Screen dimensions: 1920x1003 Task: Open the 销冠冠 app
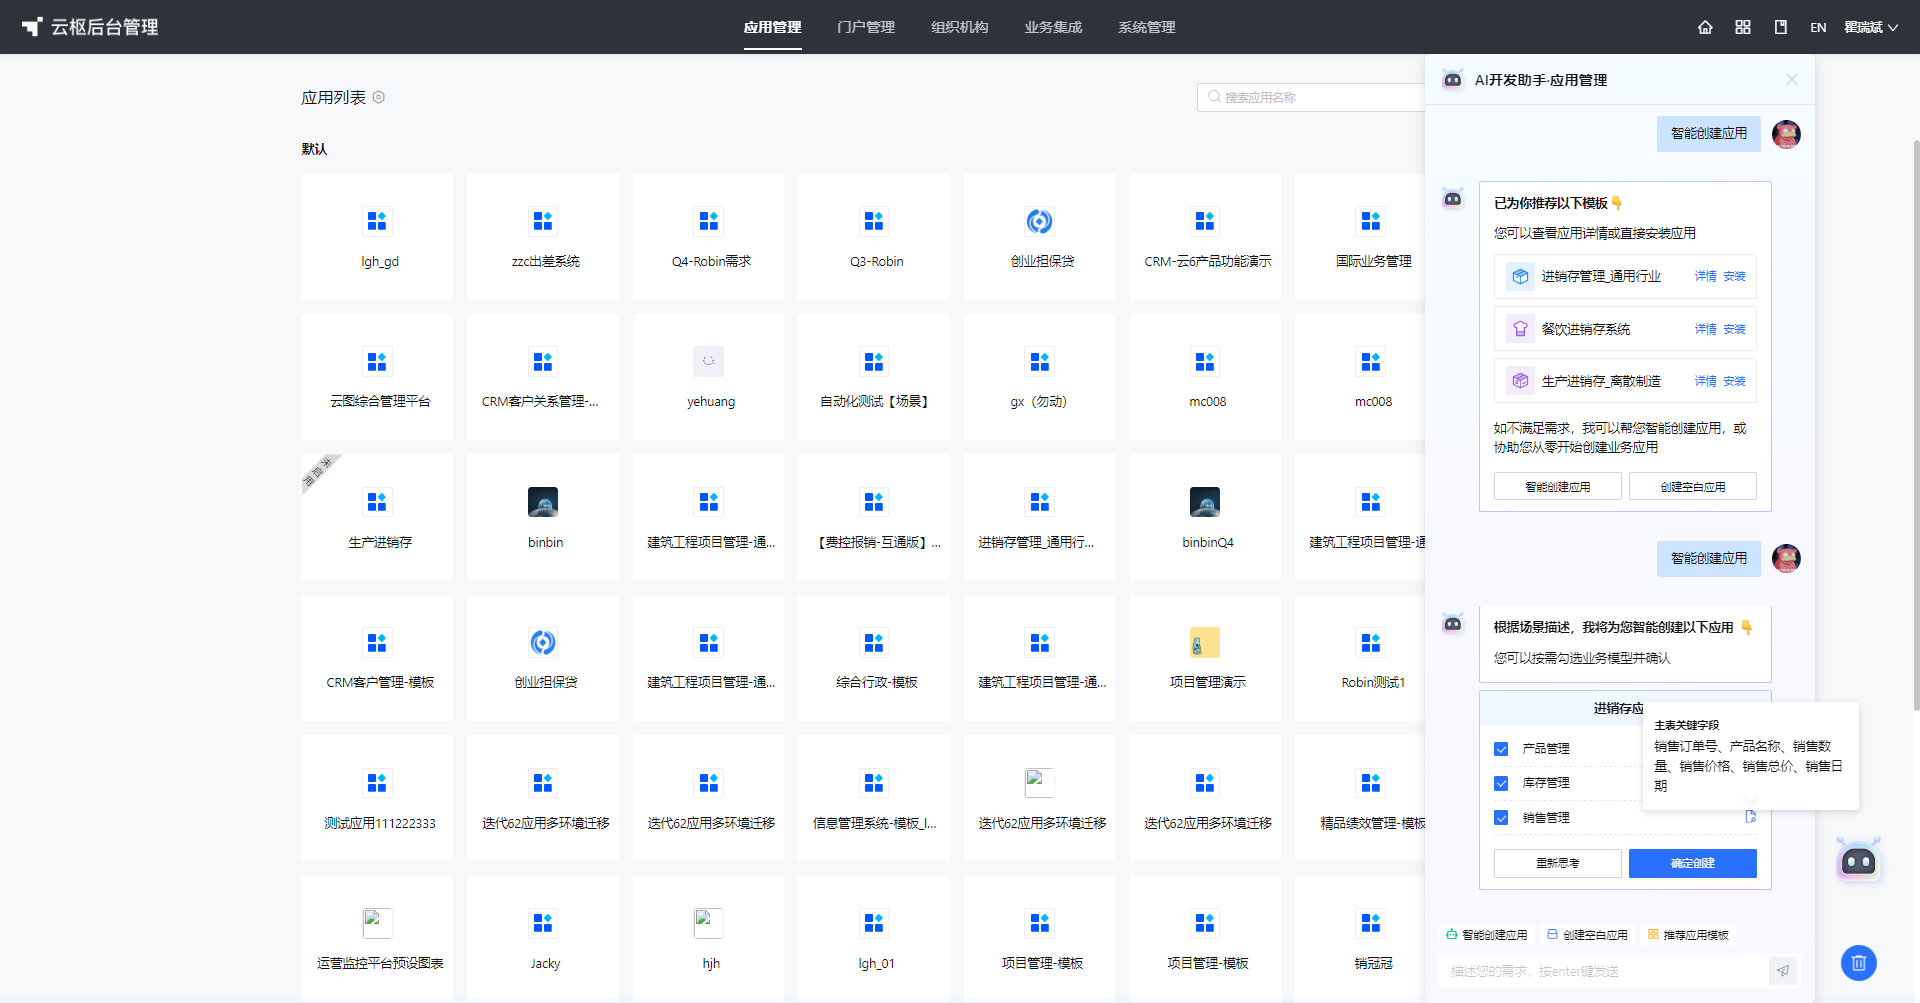(1360, 939)
